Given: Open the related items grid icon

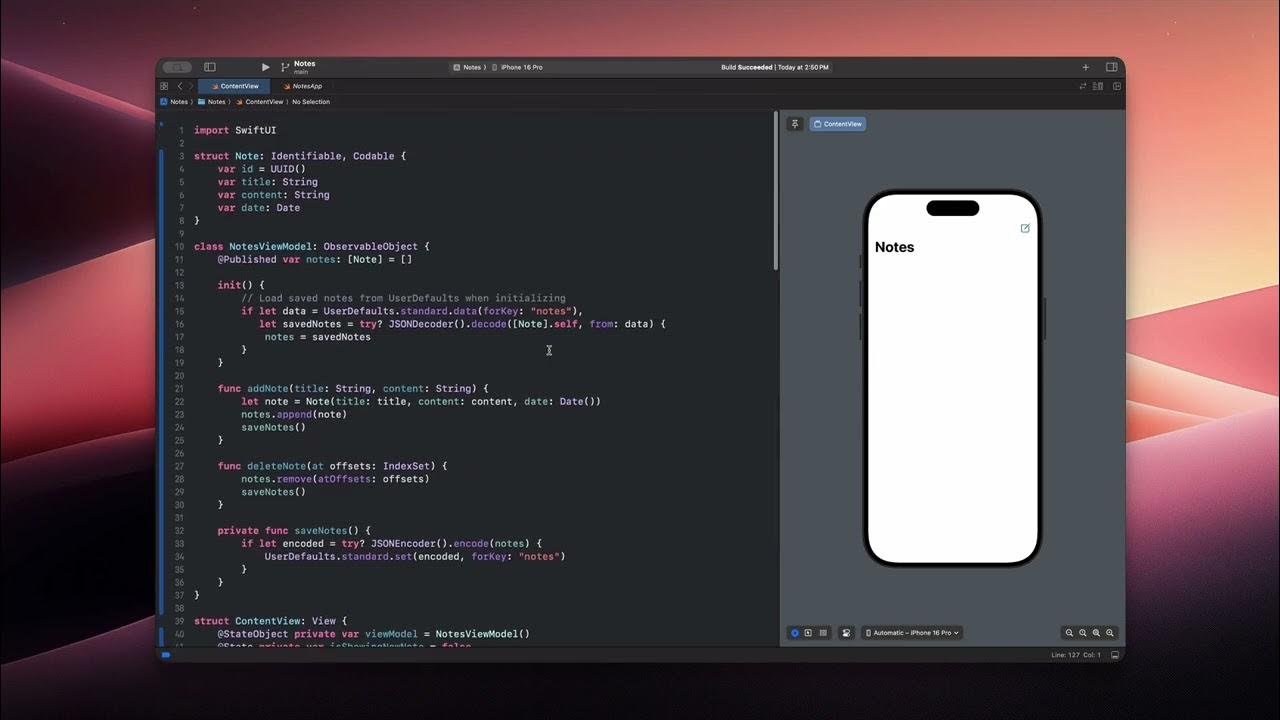Looking at the screenshot, I should pos(164,86).
